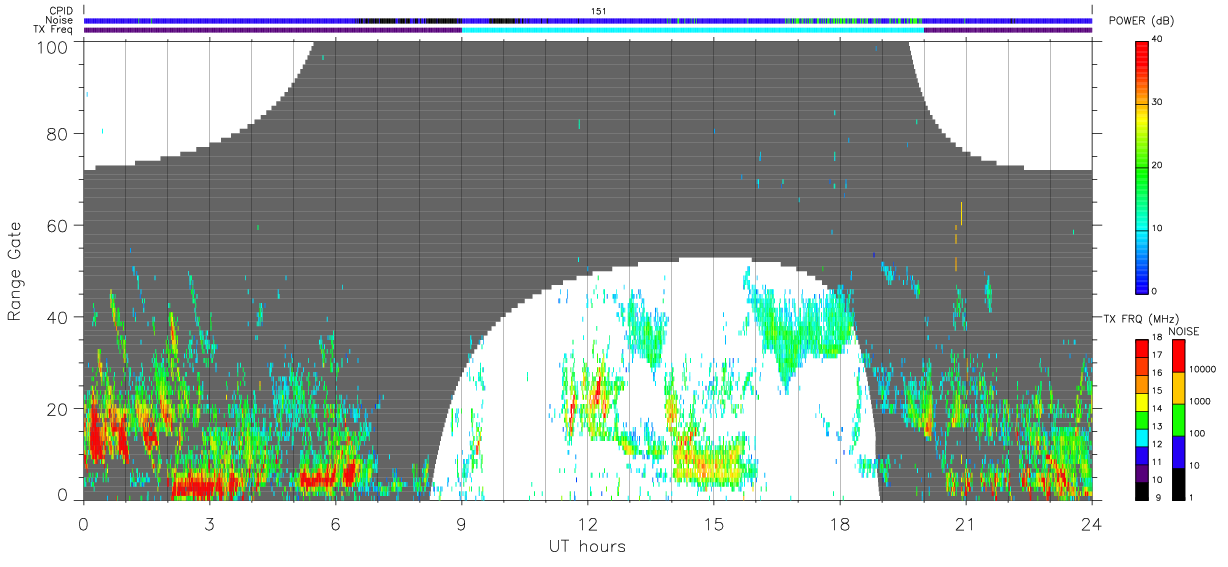Click the 15 tick on UT hours axis
This screenshot has width=1228, height=567.
[713, 524]
